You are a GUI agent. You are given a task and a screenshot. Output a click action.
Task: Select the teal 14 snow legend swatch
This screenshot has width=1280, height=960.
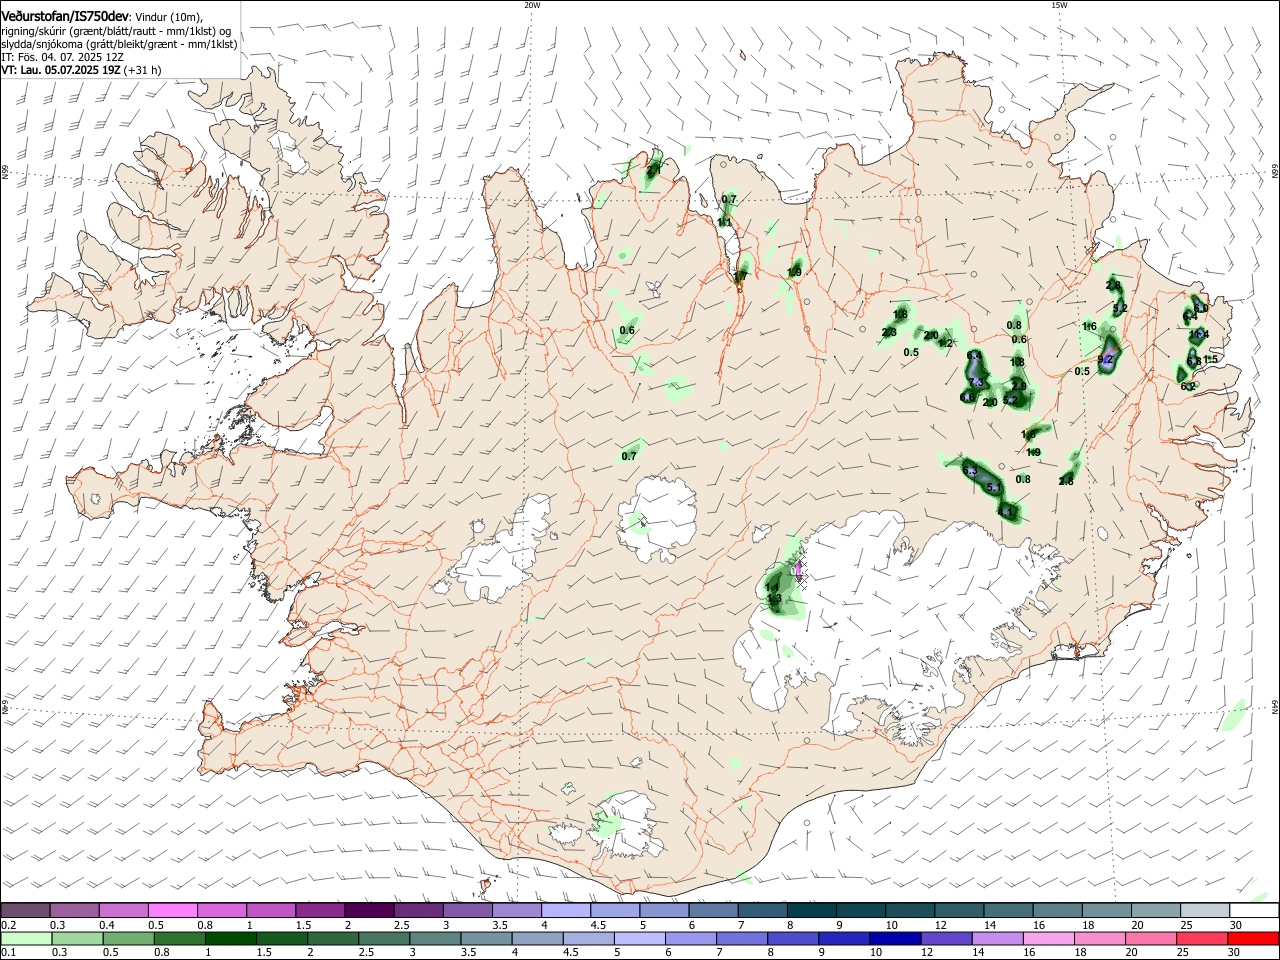pos(1008,909)
